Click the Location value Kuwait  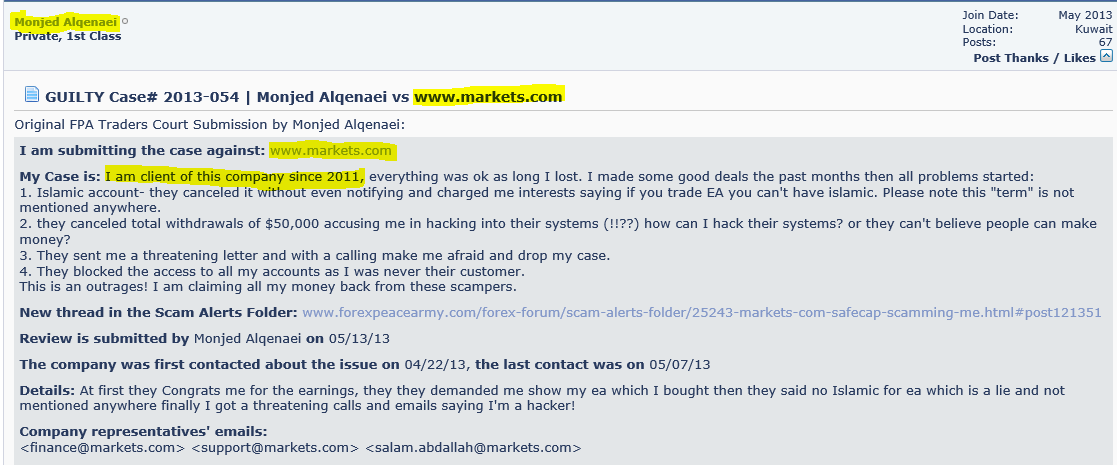1093,29
